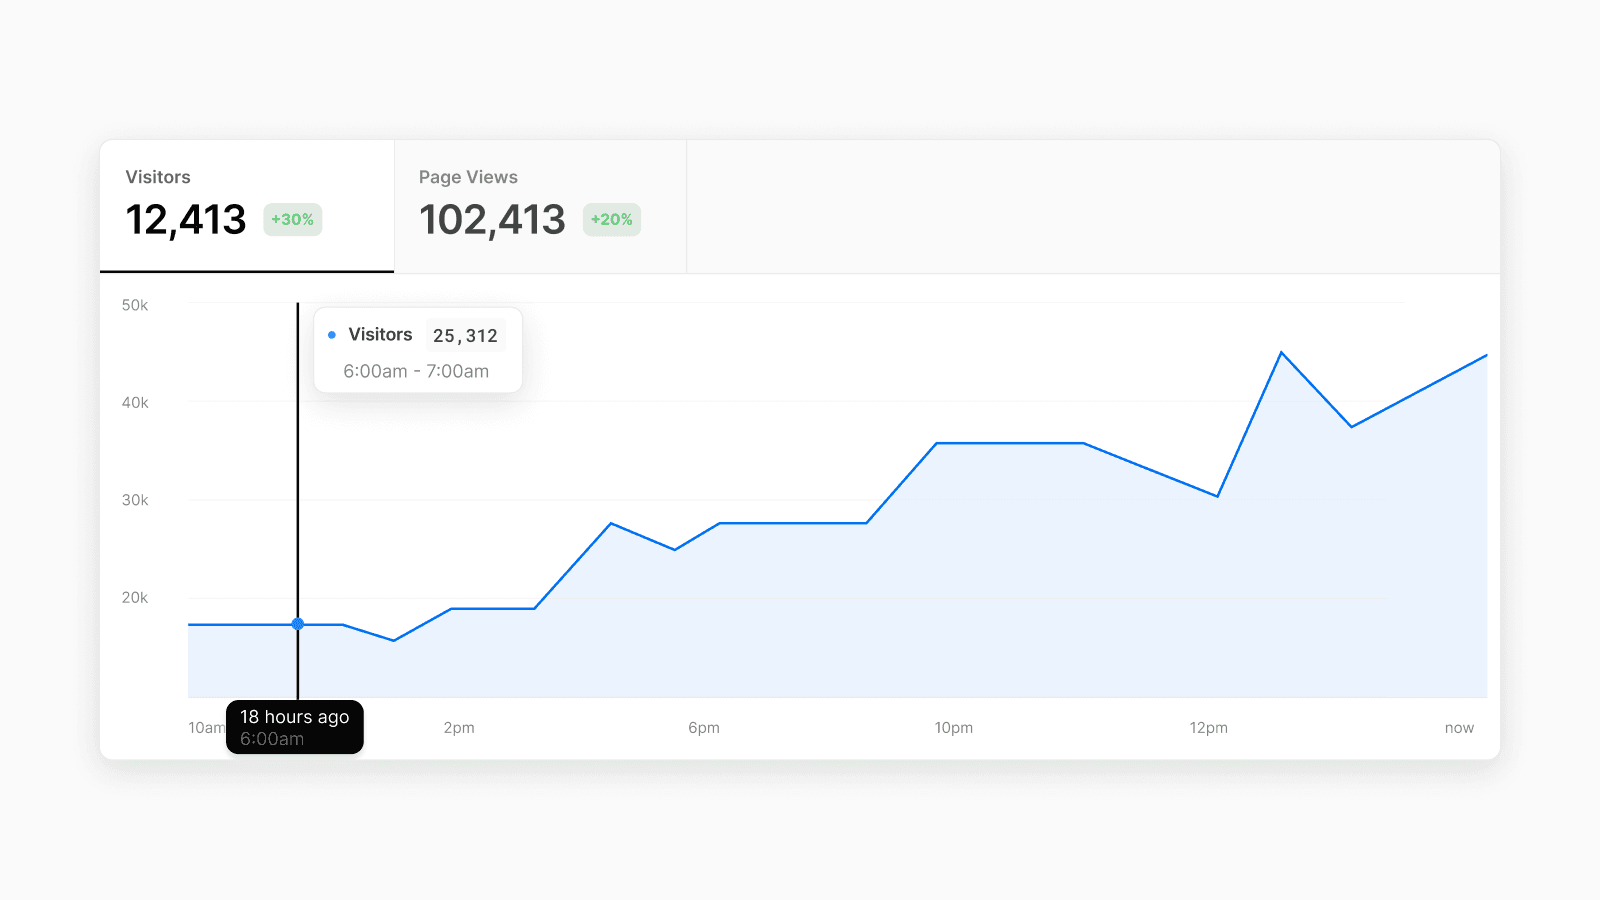Click the 50k y-axis label
The width and height of the screenshot is (1600, 900).
click(x=135, y=305)
